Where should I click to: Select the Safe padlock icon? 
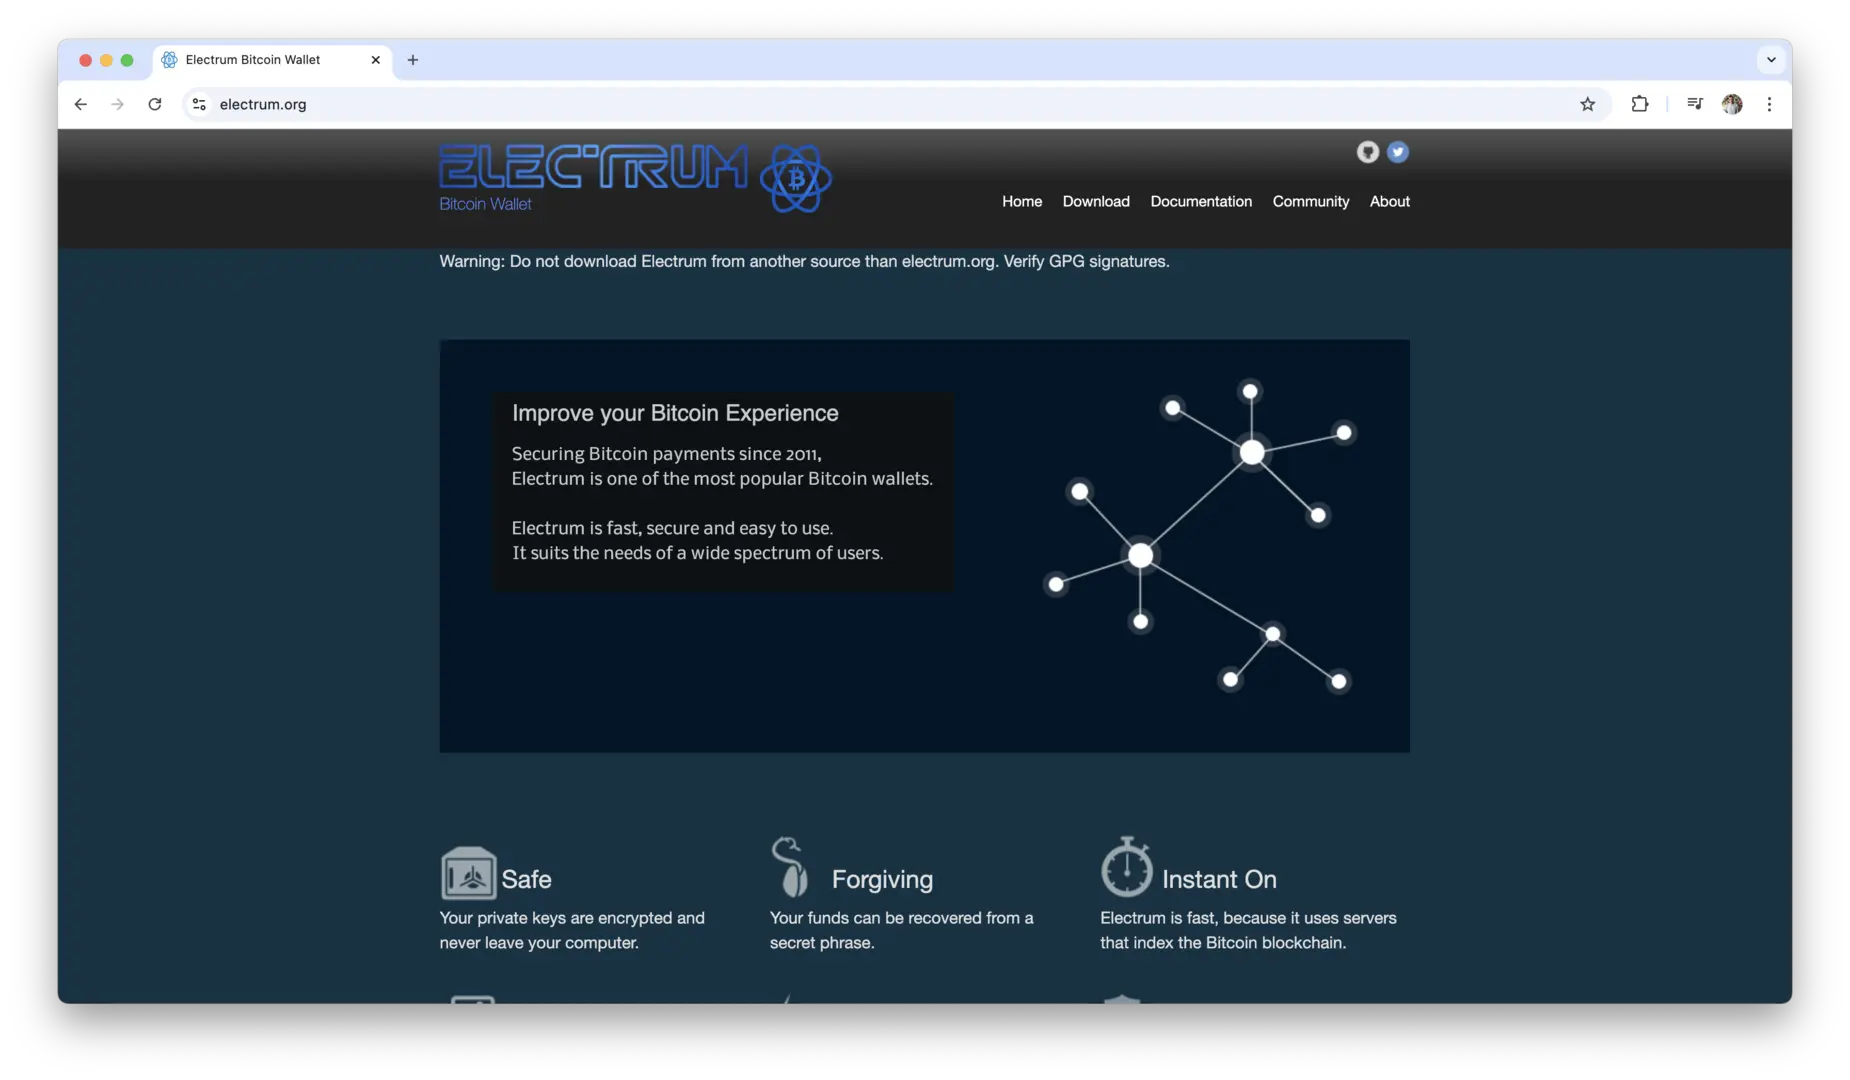470,872
